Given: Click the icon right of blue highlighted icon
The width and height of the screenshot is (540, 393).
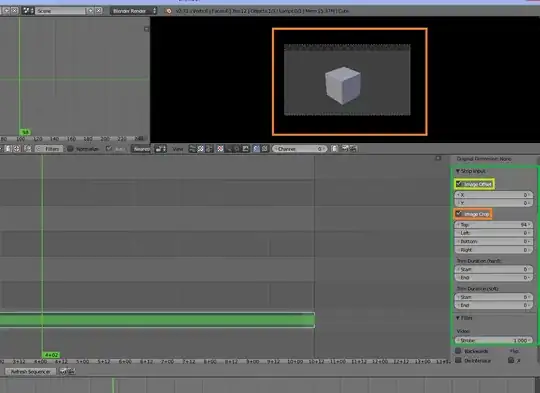Looking at the screenshot, I should pos(265,149).
